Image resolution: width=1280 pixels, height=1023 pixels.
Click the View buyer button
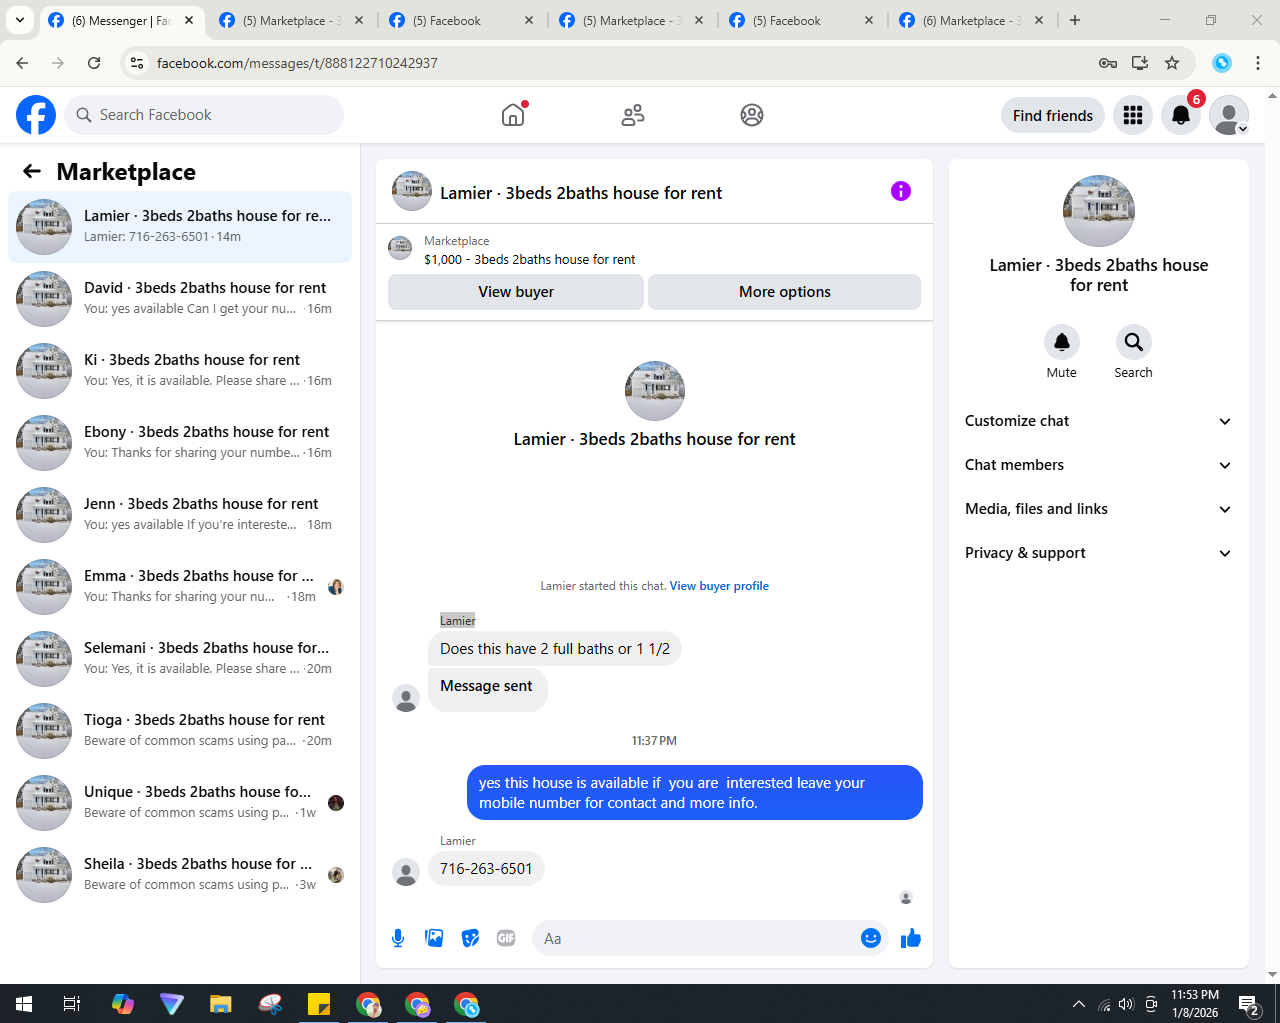(516, 292)
